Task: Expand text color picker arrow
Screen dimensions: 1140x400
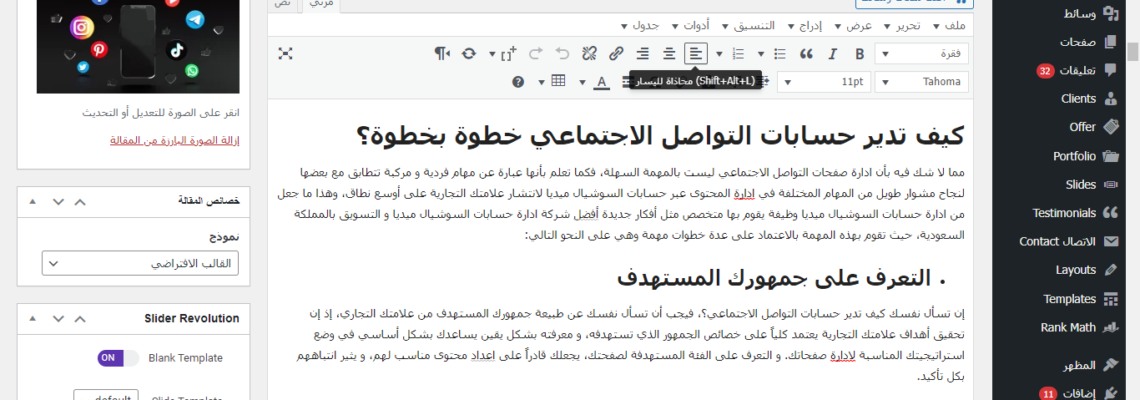Action: 582,82
